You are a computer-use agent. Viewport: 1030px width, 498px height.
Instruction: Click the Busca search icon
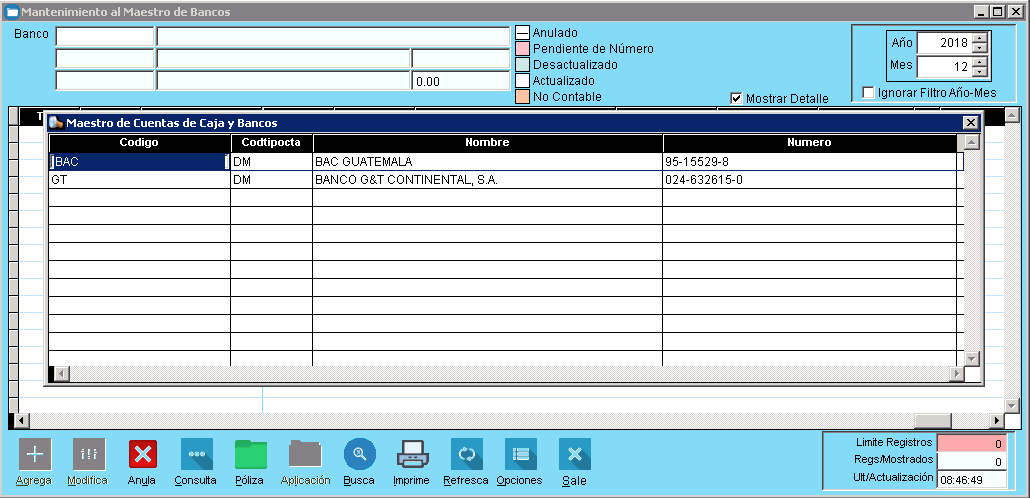click(x=359, y=455)
